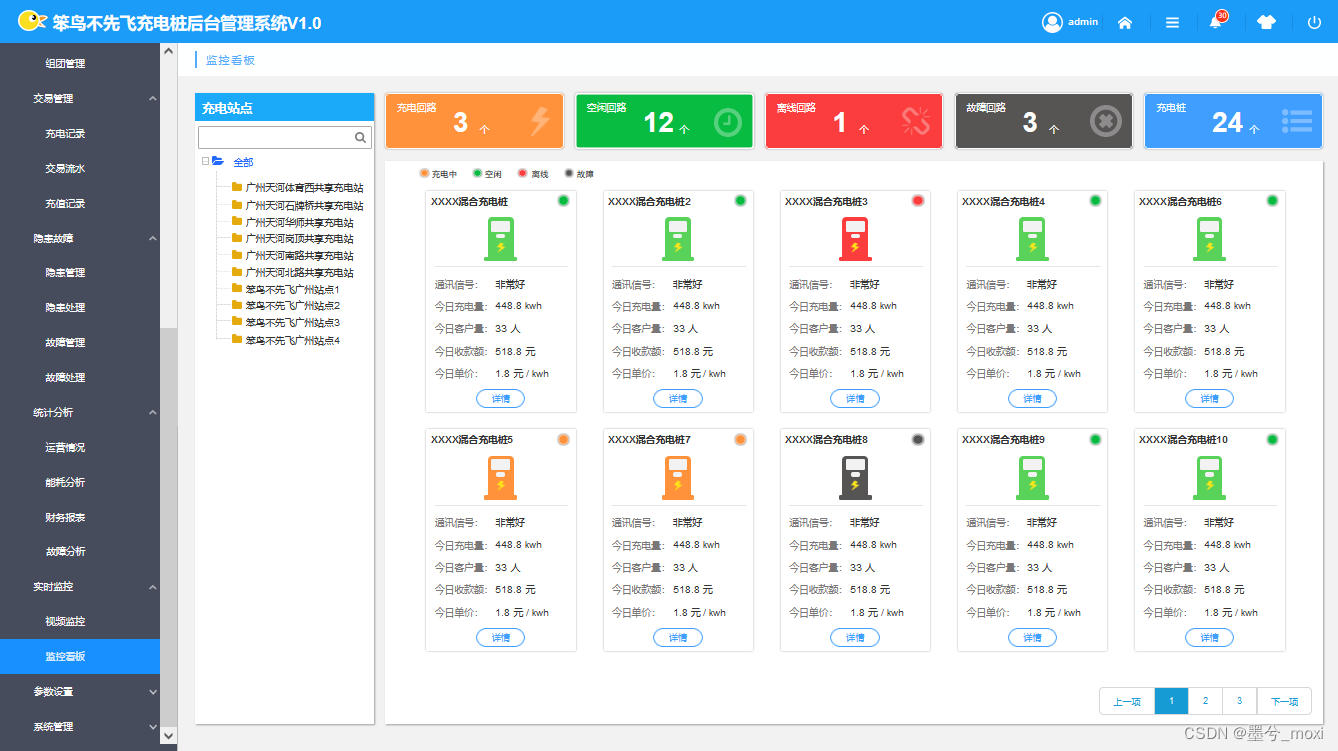
Task: Open notifications bell icon
Action: tap(1216, 22)
